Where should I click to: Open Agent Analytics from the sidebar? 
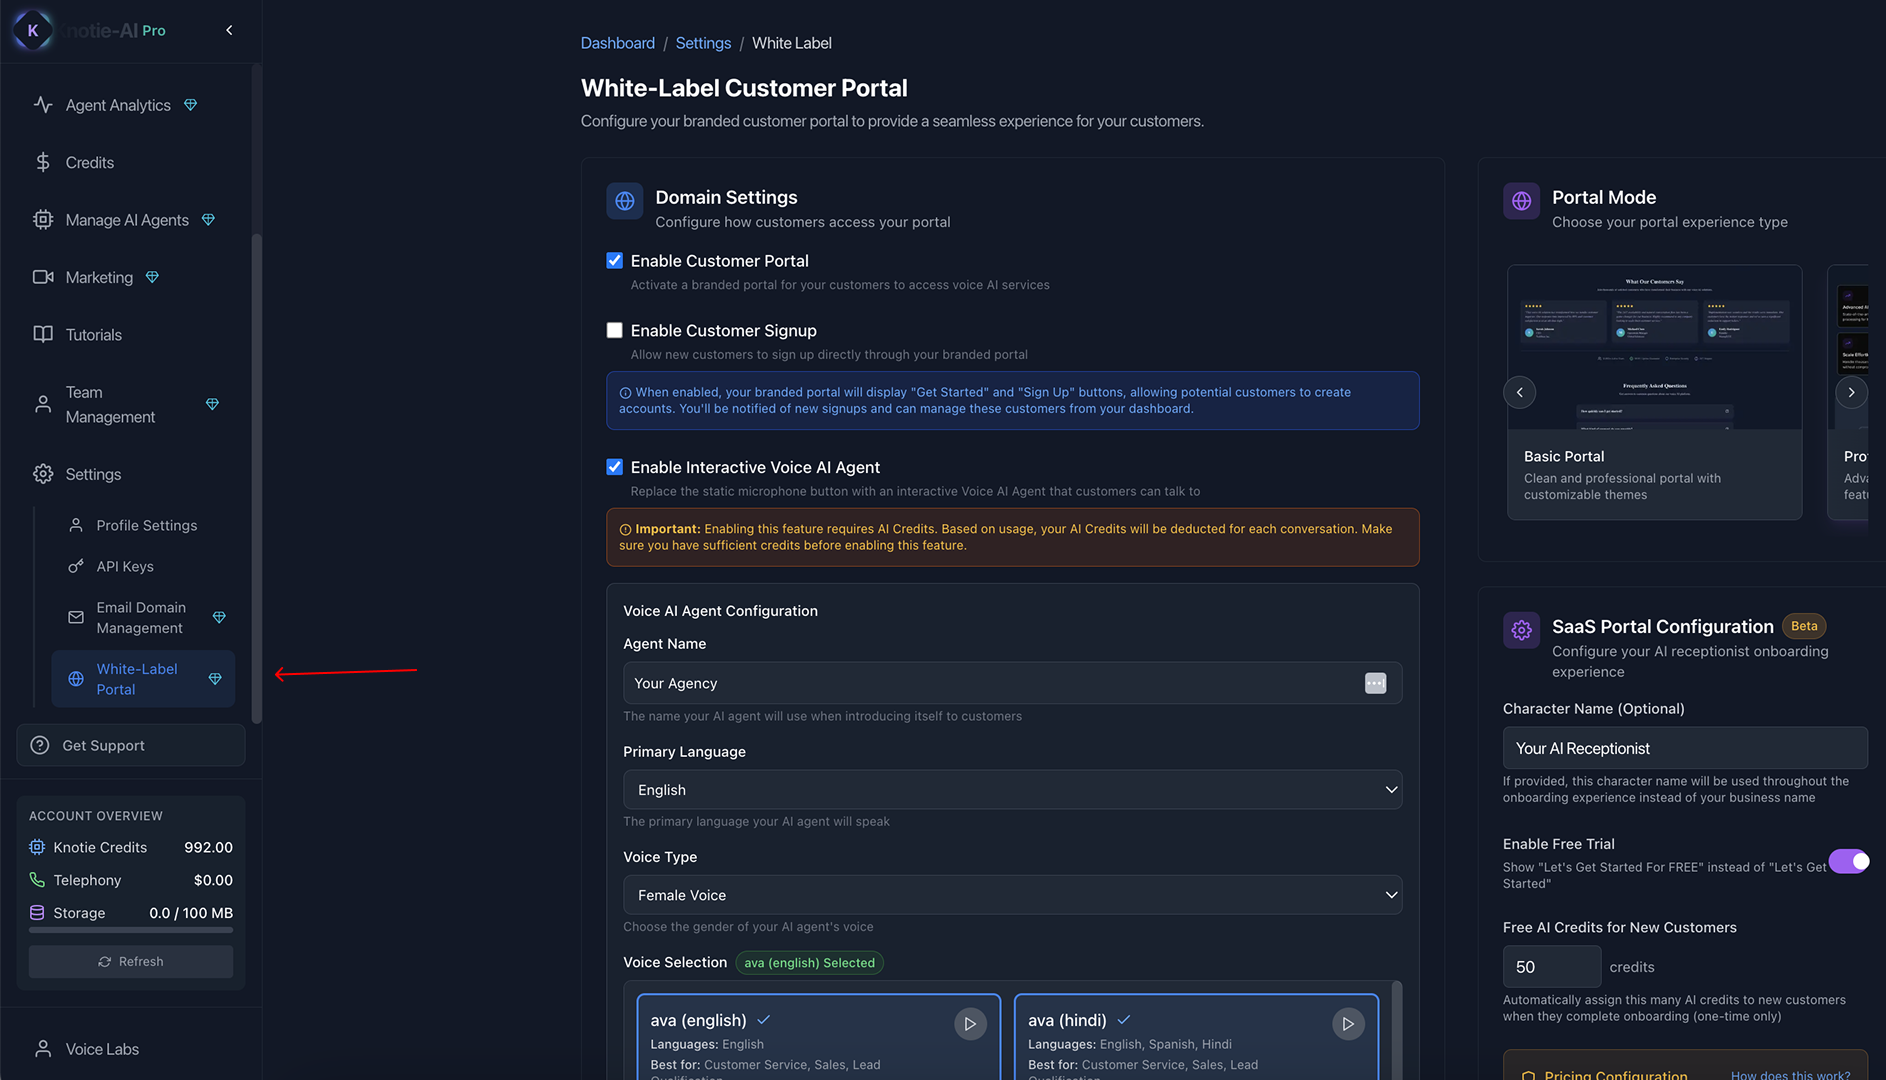117,104
